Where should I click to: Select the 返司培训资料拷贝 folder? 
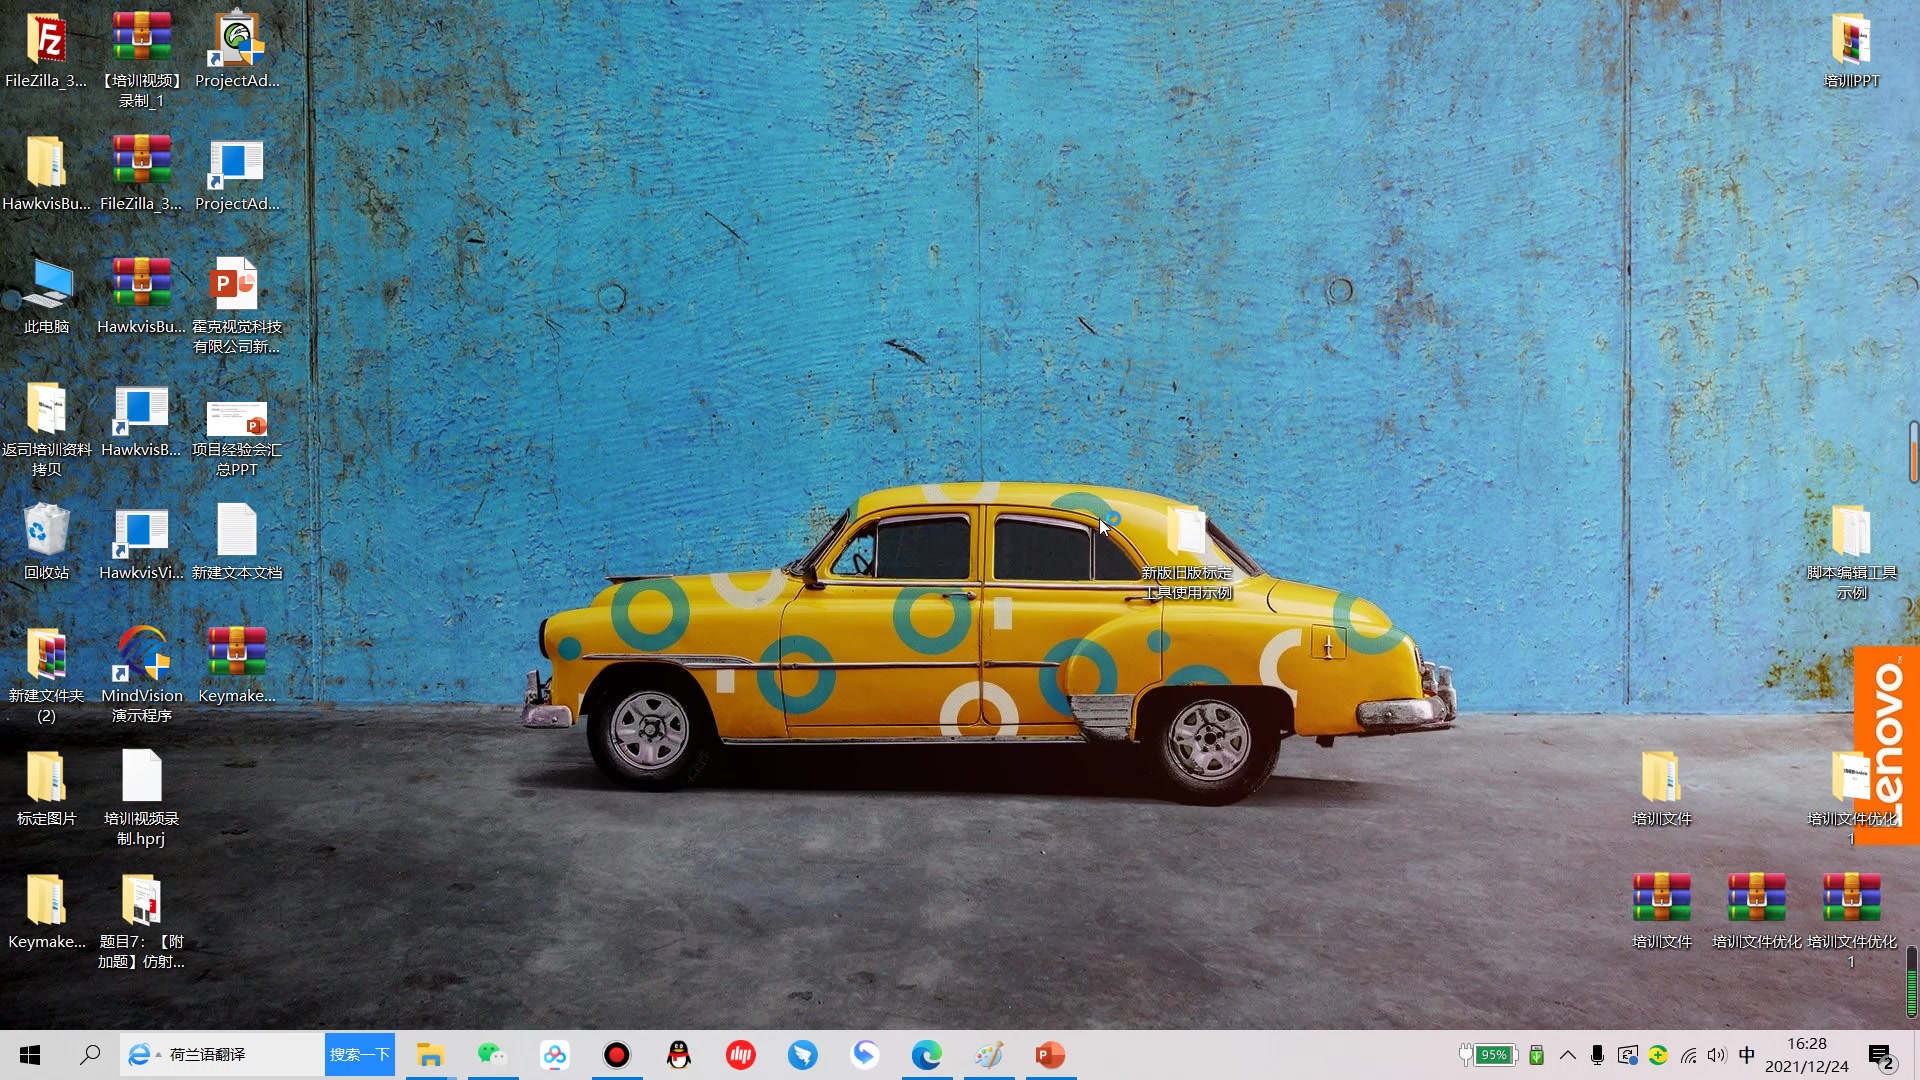46,409
